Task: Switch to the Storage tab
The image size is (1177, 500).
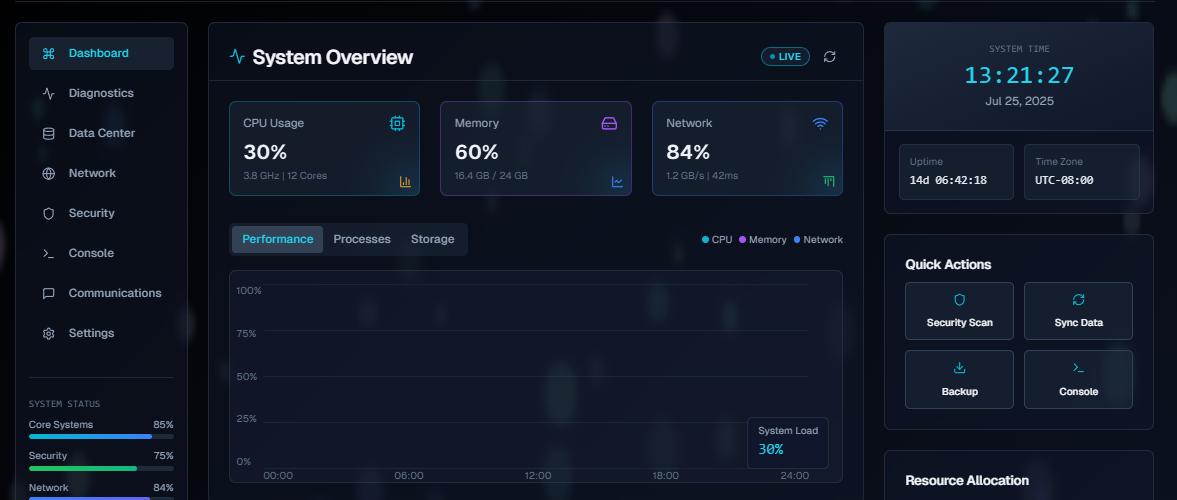Action: (432, 239)
